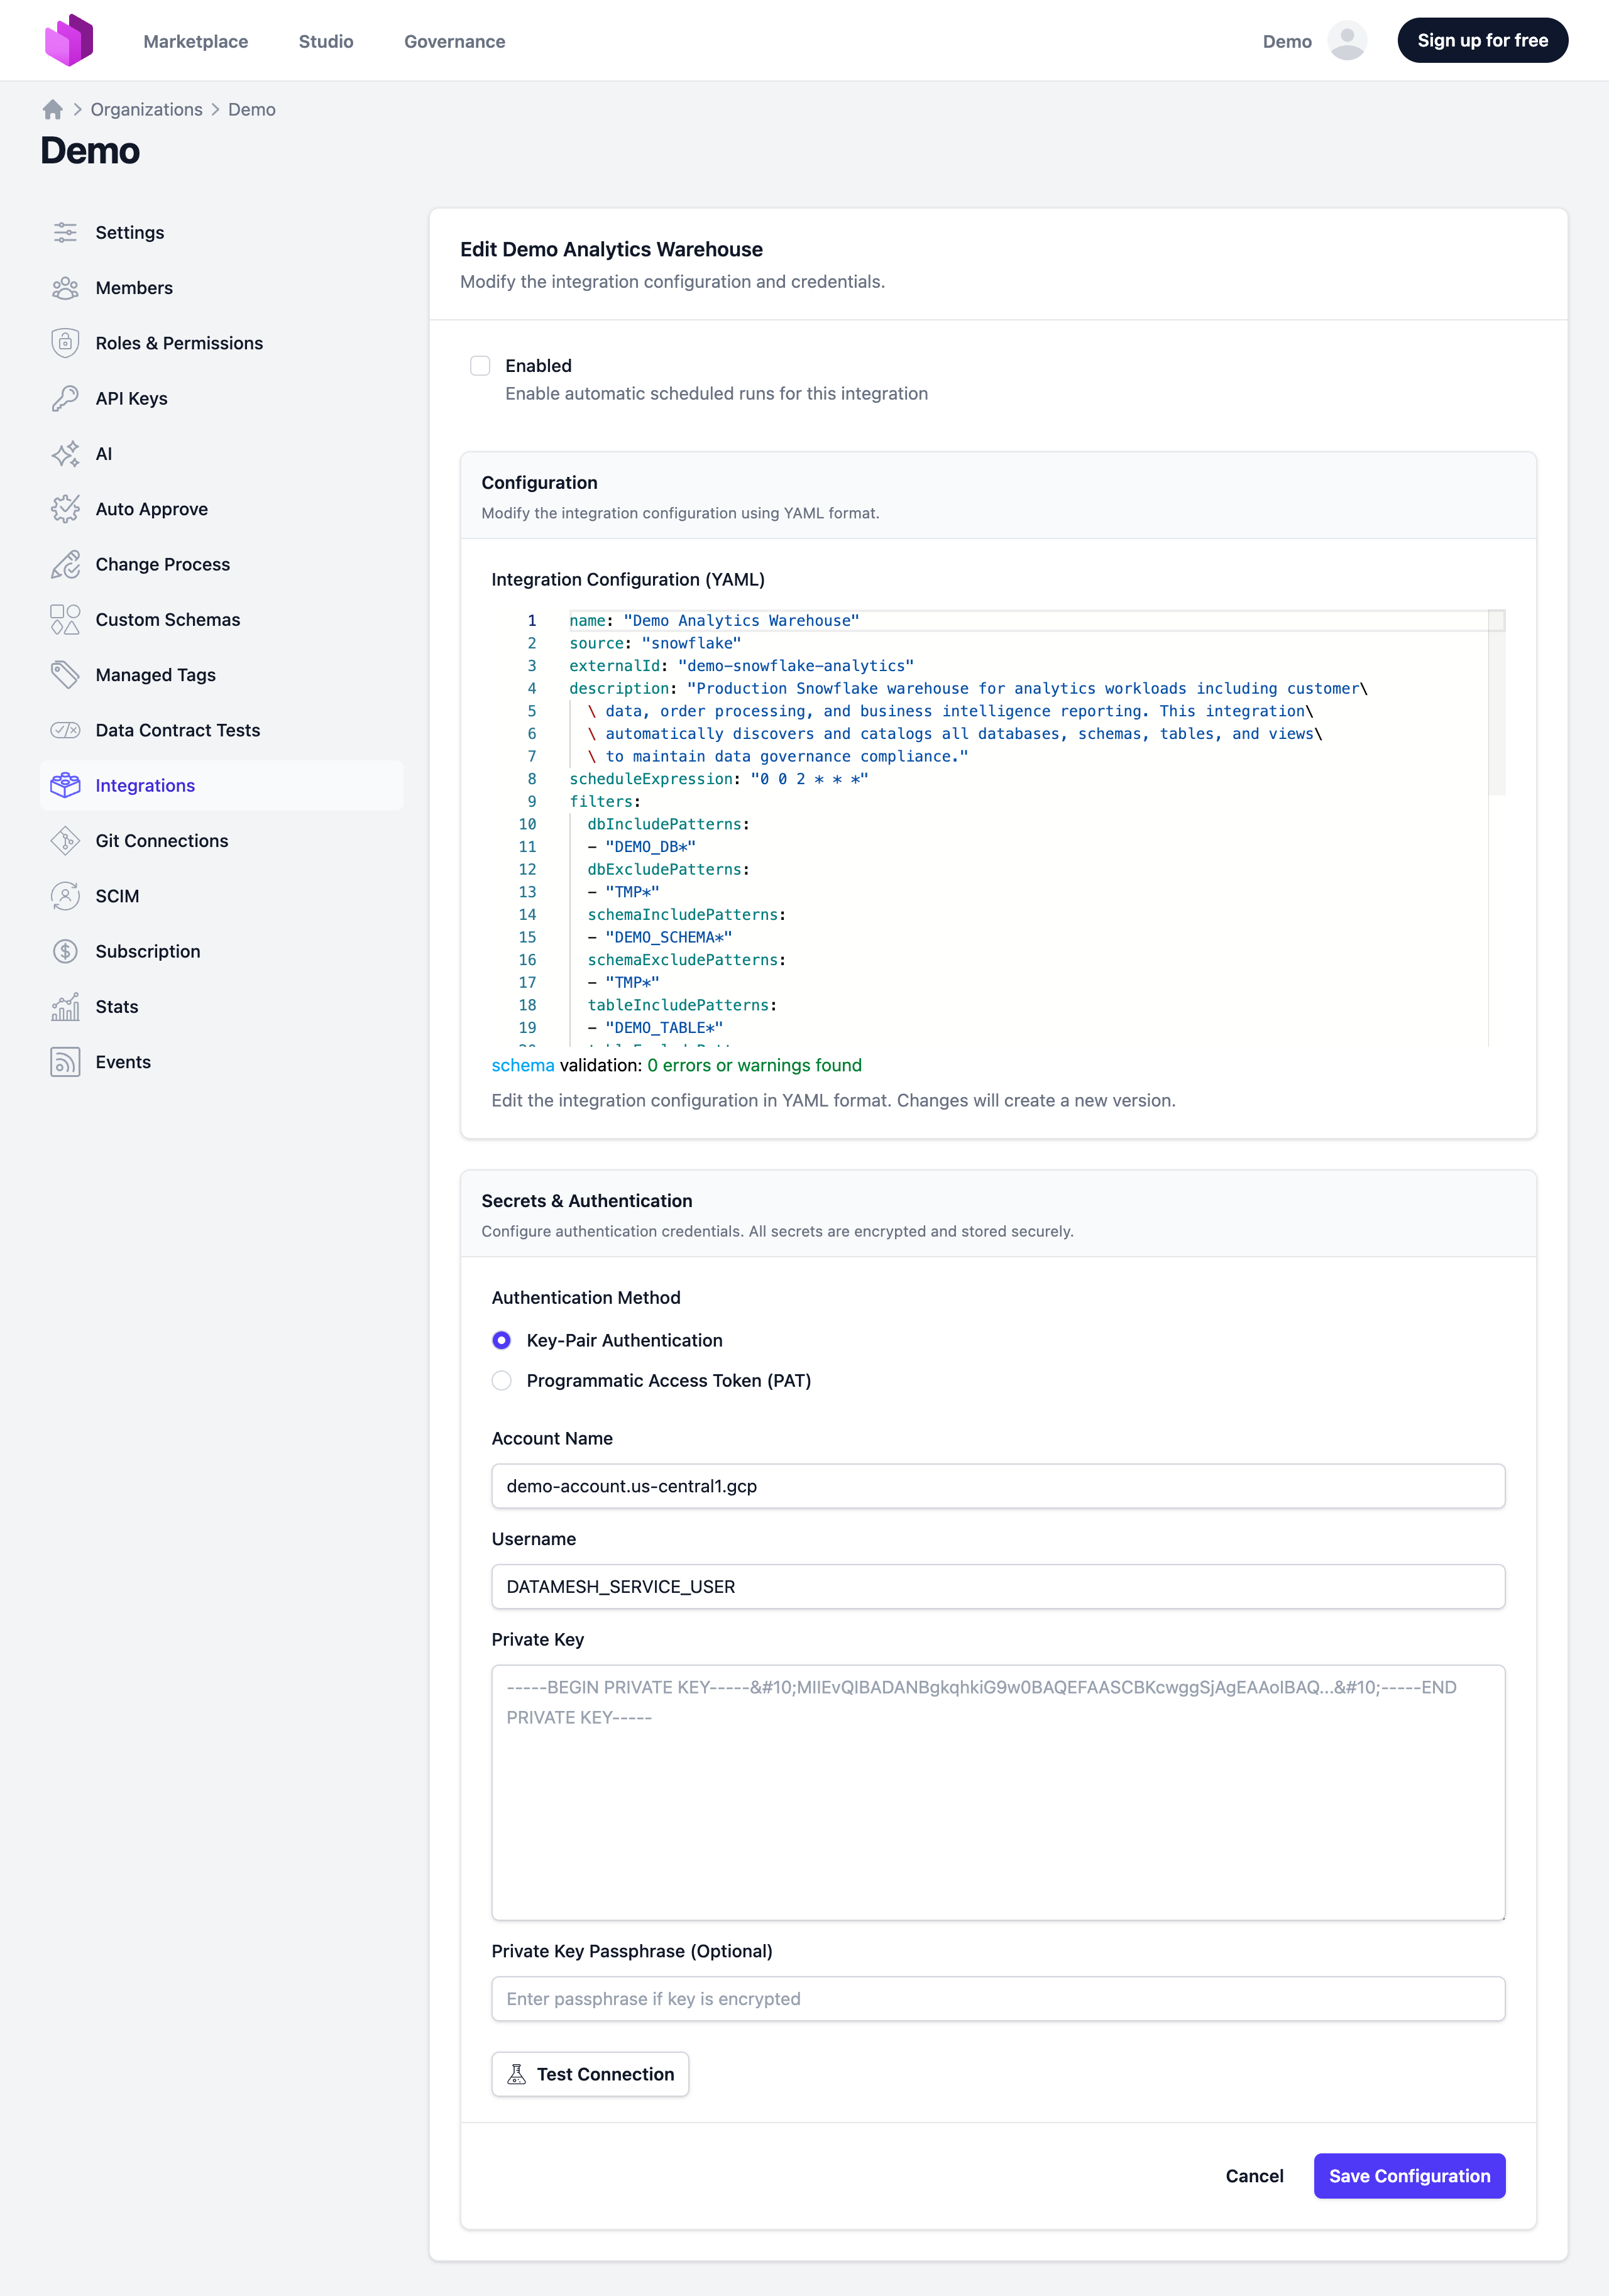The image size is (1609, 2296).
Task: Click the home icon in breadcrumb
Action: pos(53,110)
